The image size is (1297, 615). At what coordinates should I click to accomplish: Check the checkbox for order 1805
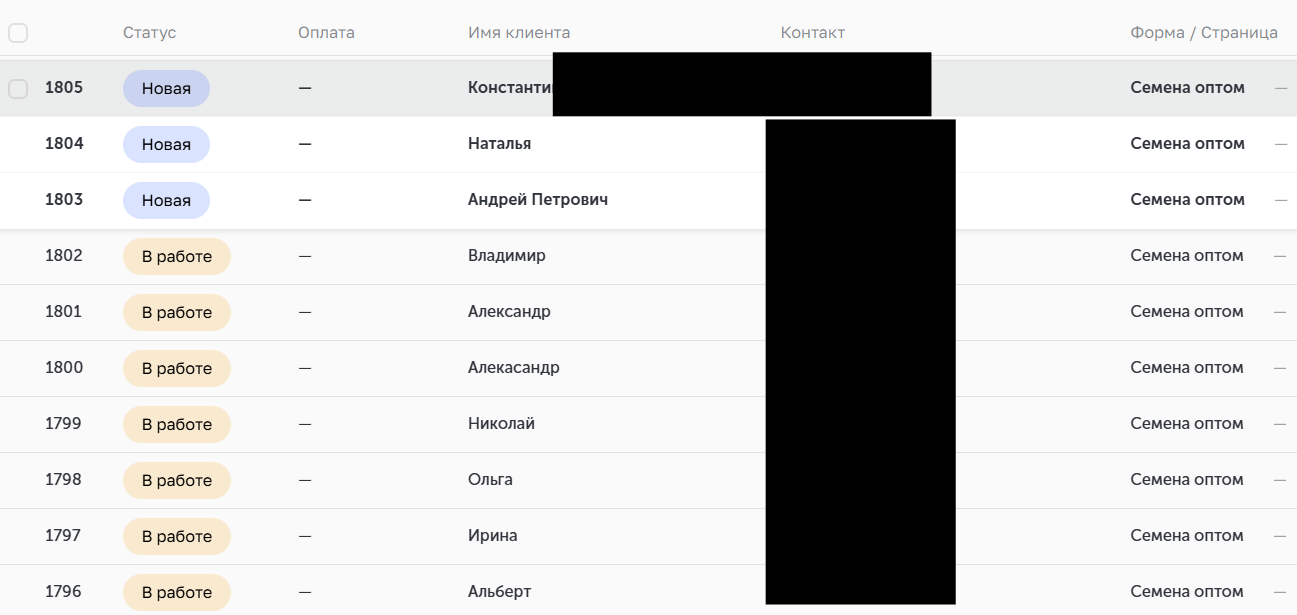click(x=18, y=89)
